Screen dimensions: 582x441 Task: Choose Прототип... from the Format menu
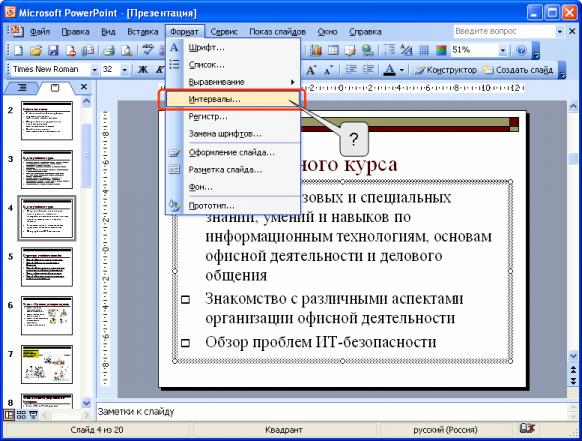(233, 206)
